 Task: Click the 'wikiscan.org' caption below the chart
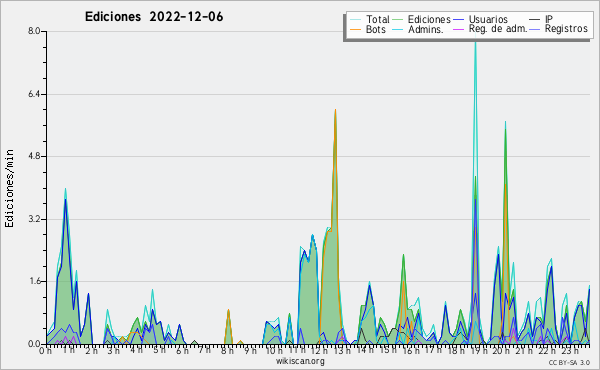click(300, 361)
